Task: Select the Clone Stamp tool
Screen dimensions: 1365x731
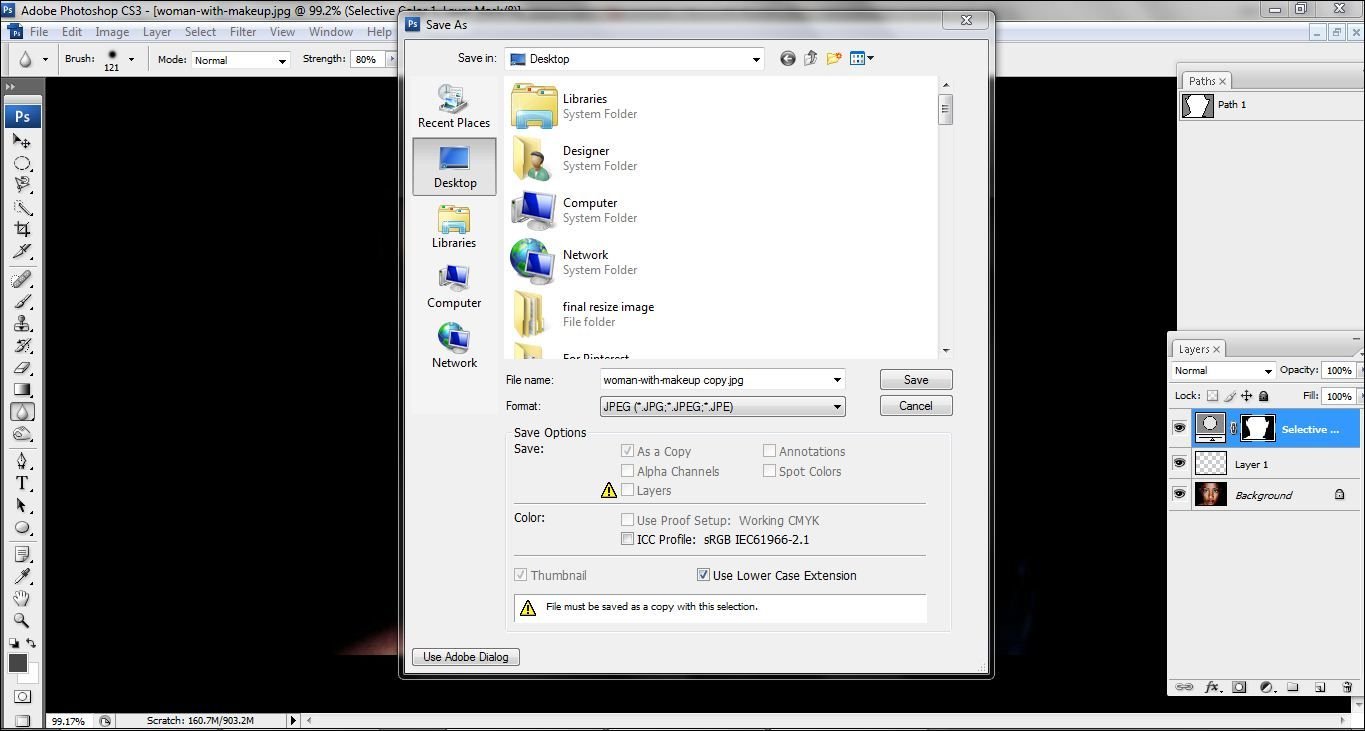Action: click(22, 323)
